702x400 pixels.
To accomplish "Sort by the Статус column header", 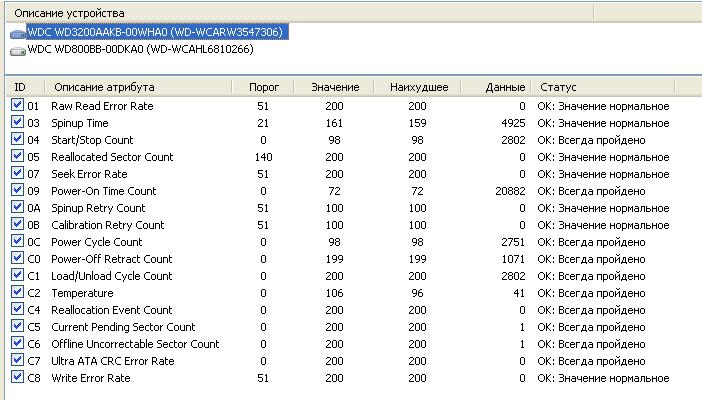I will coord(603,87).
